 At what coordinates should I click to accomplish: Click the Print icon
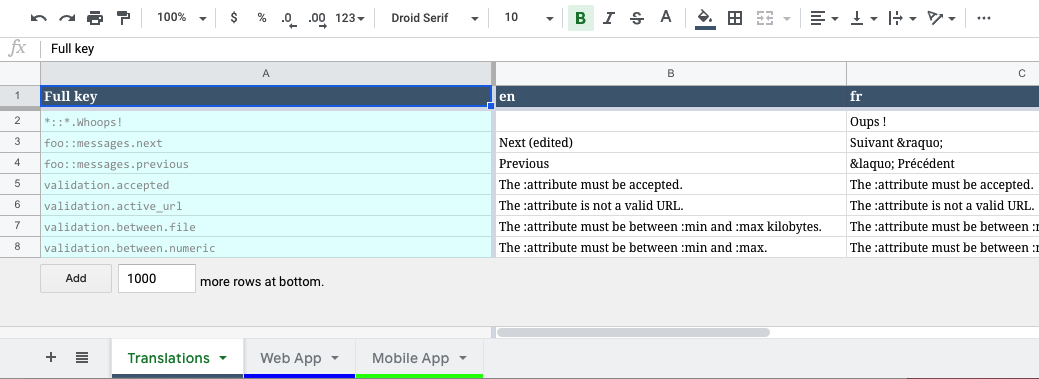95,19
